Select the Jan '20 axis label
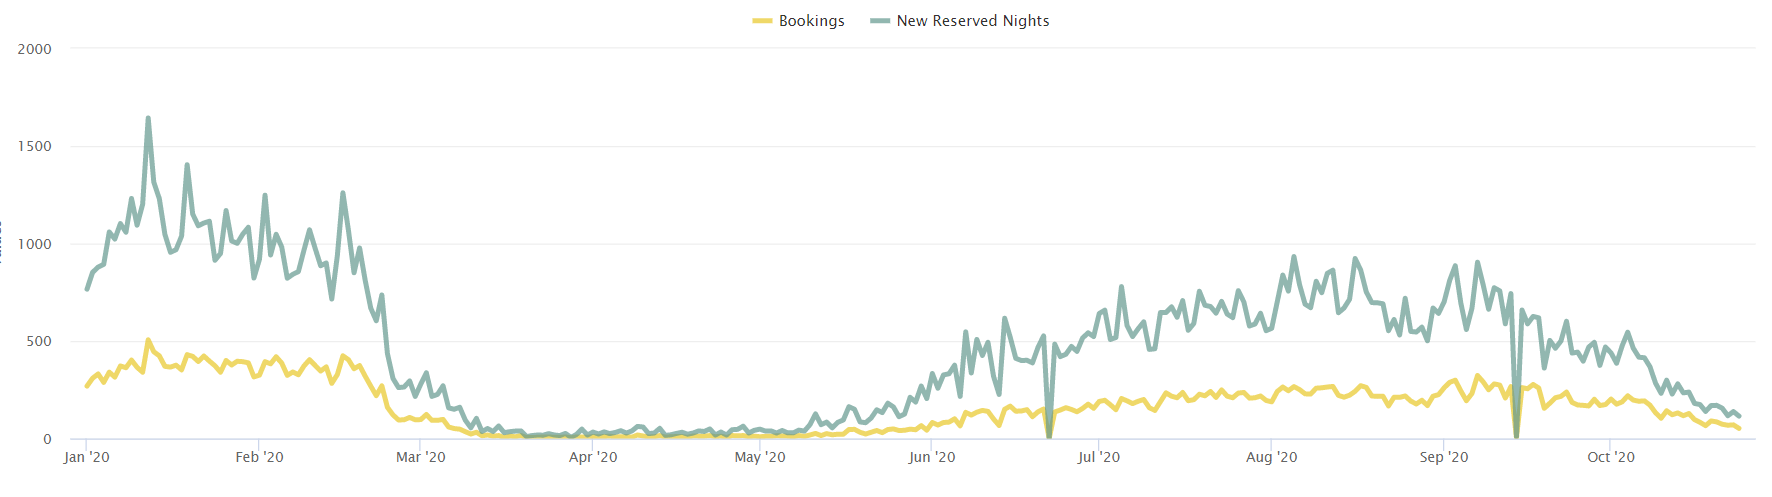 (x=87, y=457)
